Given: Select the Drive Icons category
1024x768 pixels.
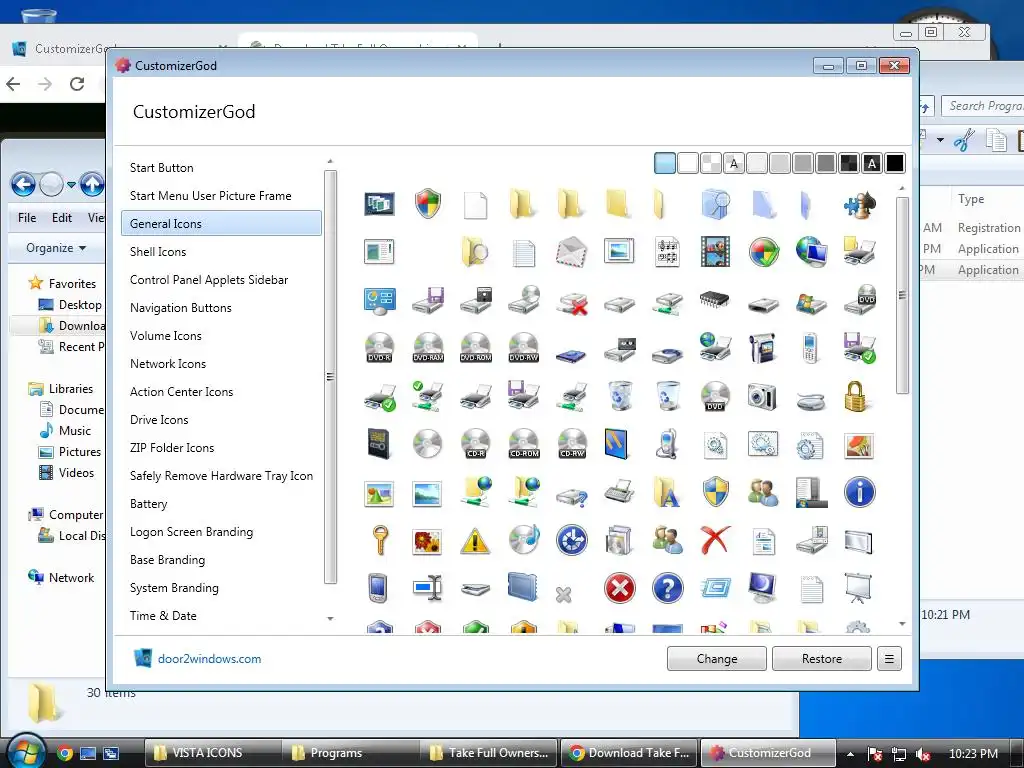Looking at the screenshot, I should pos(159,420).
